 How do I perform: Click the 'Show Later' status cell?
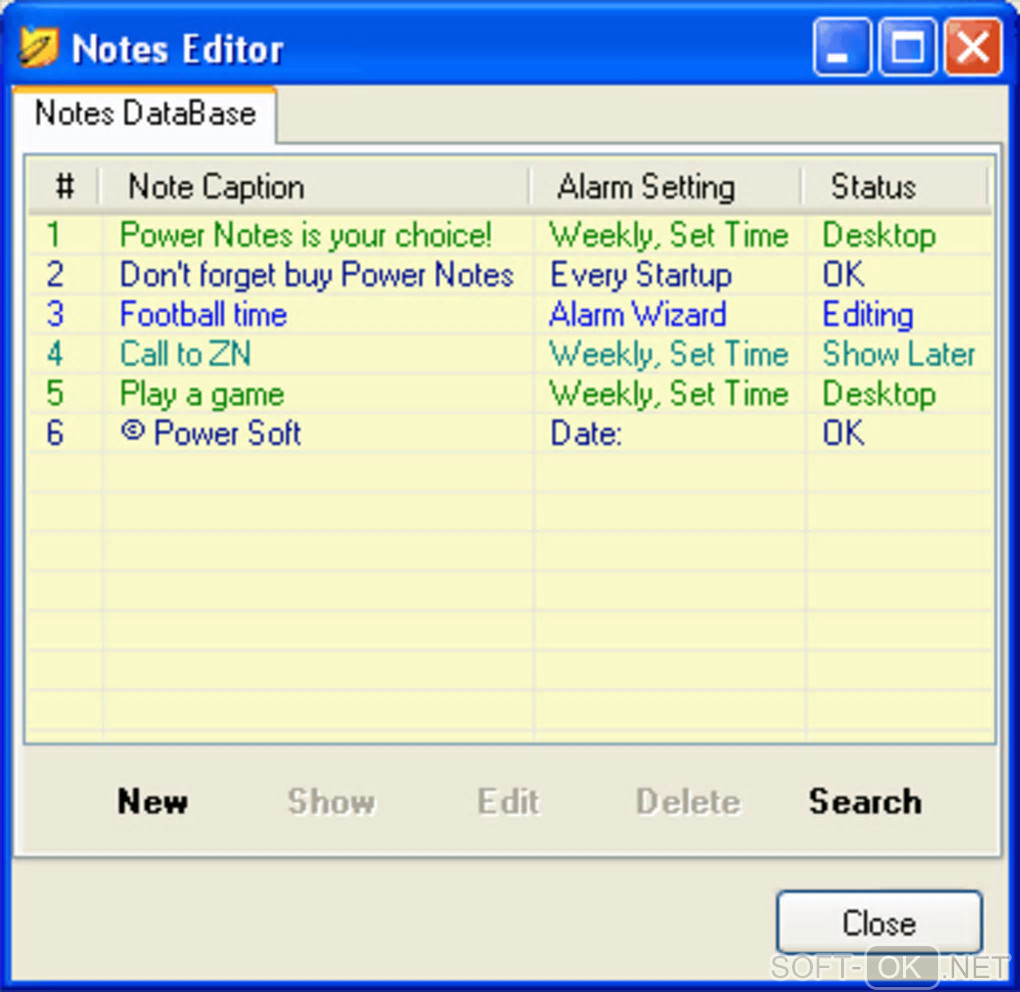[x=899, y=354]
